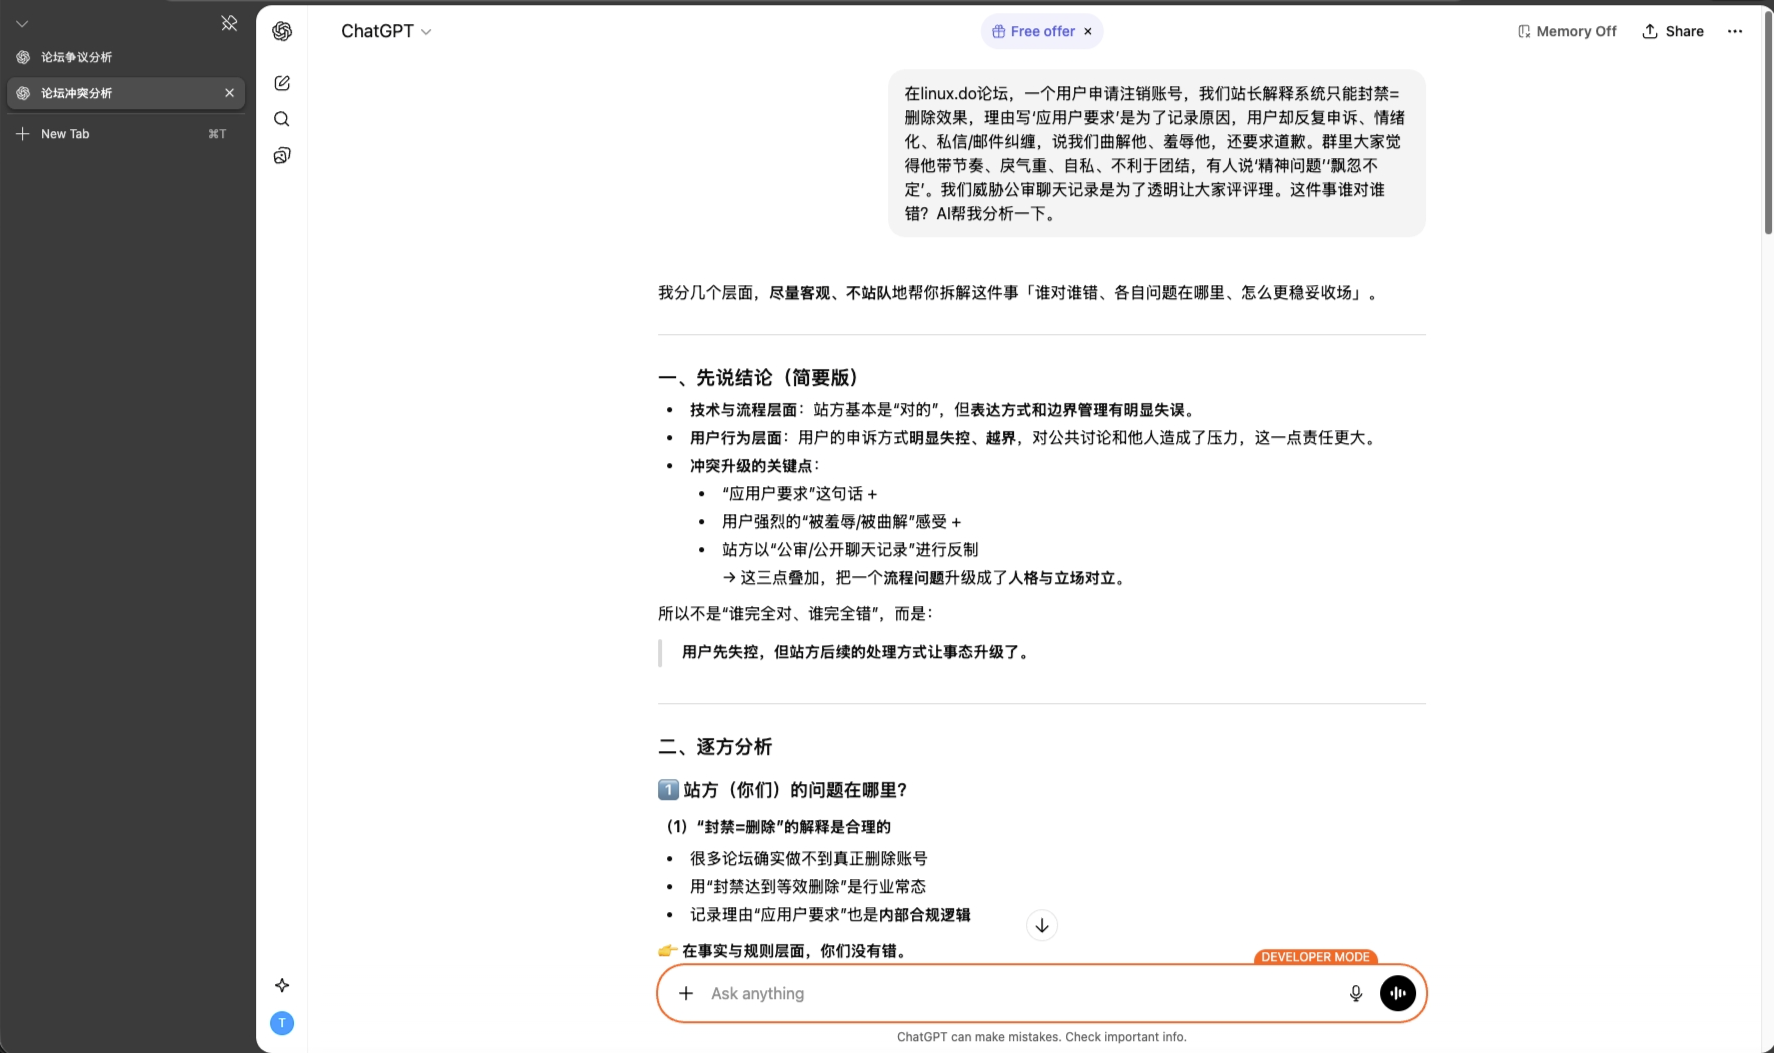Open a New Tab in the sidebar
1774x1053 pixels.
click(x=65, y=134)
